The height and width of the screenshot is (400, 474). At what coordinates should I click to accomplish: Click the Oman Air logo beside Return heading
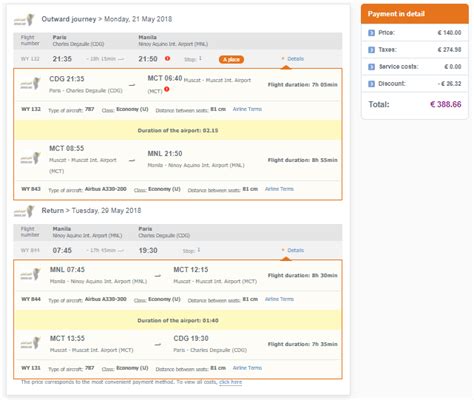24,211
